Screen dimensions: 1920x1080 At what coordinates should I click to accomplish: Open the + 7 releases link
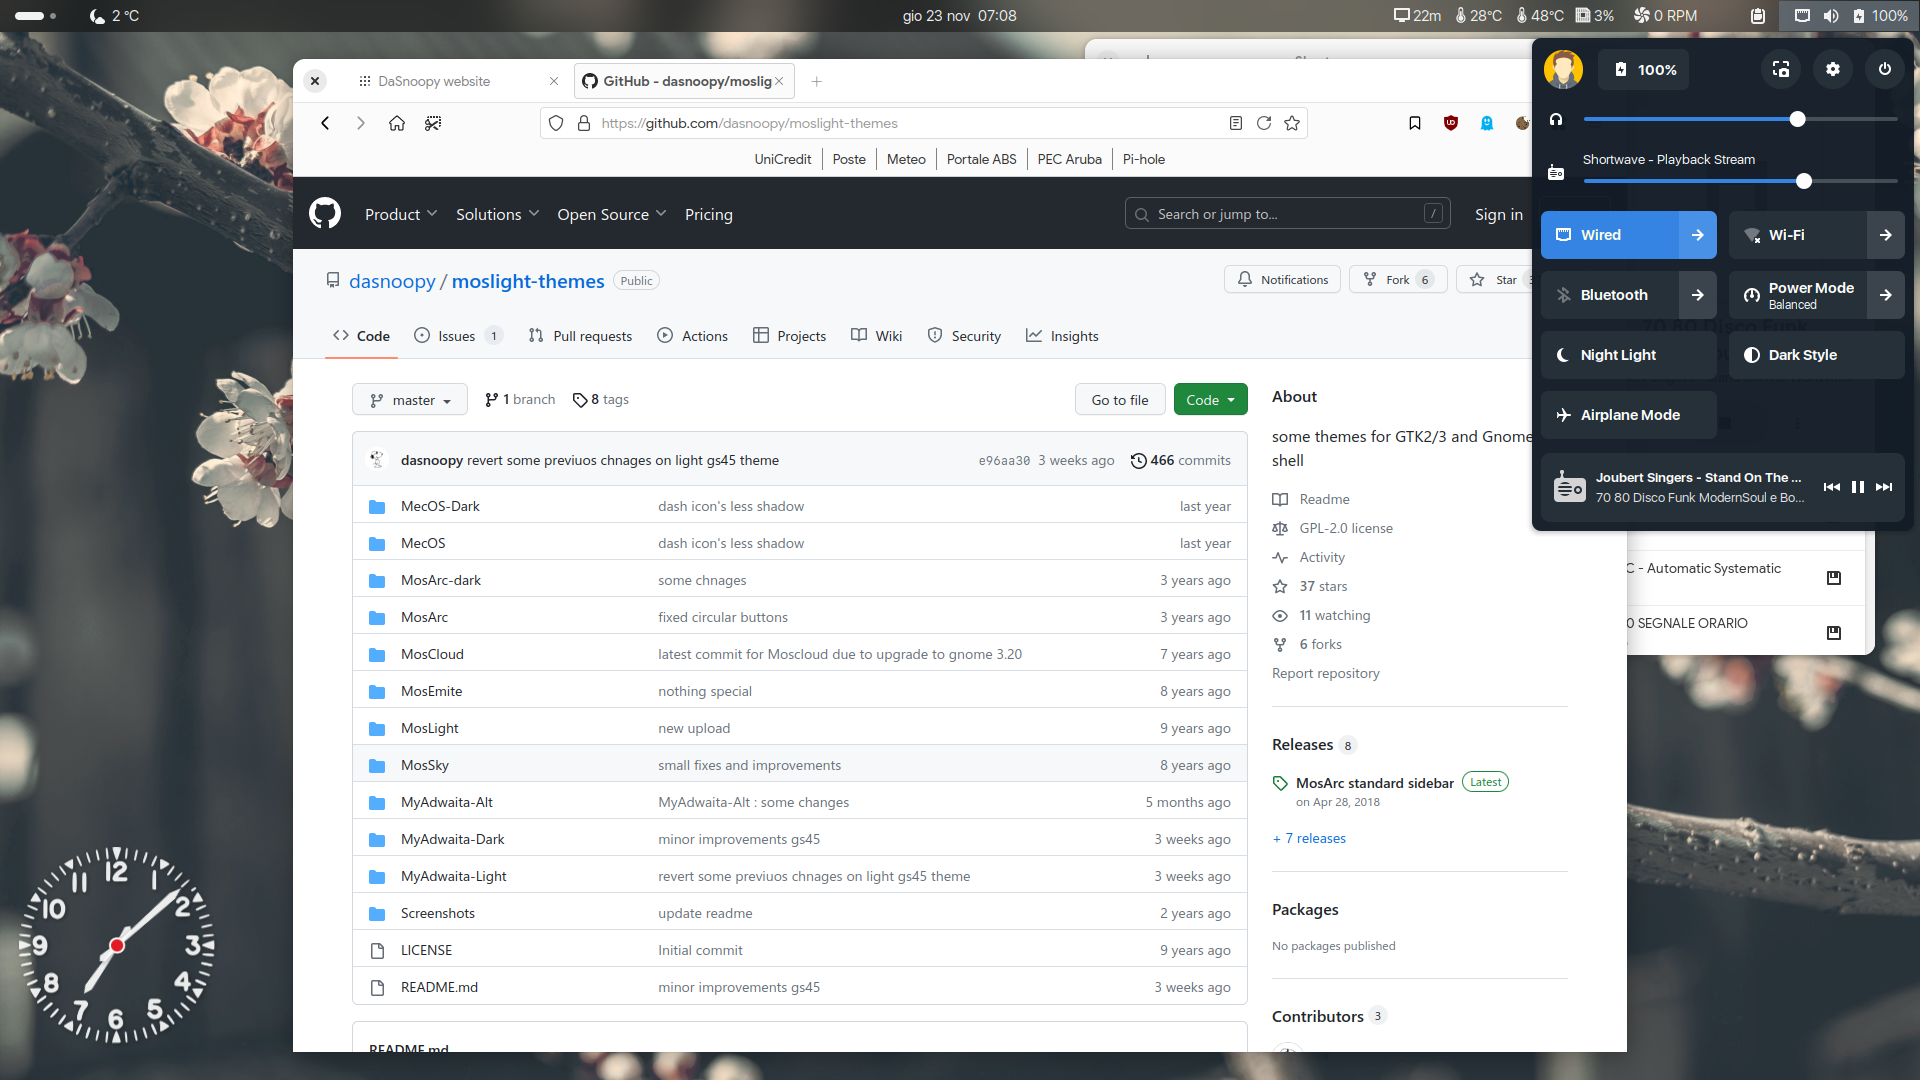coord(1309,838)
